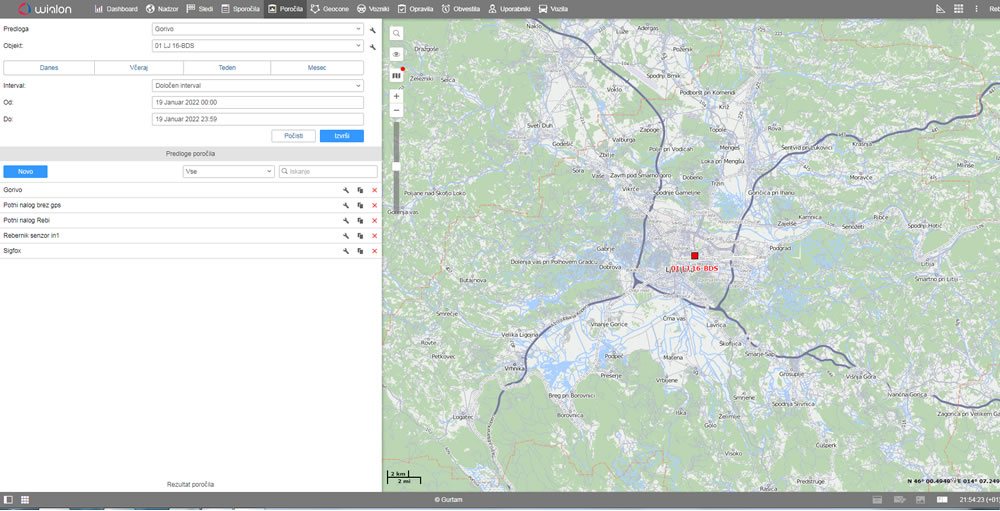Zoom in the map with plus button
The image size is (1000, 511).
click(396, 96)
